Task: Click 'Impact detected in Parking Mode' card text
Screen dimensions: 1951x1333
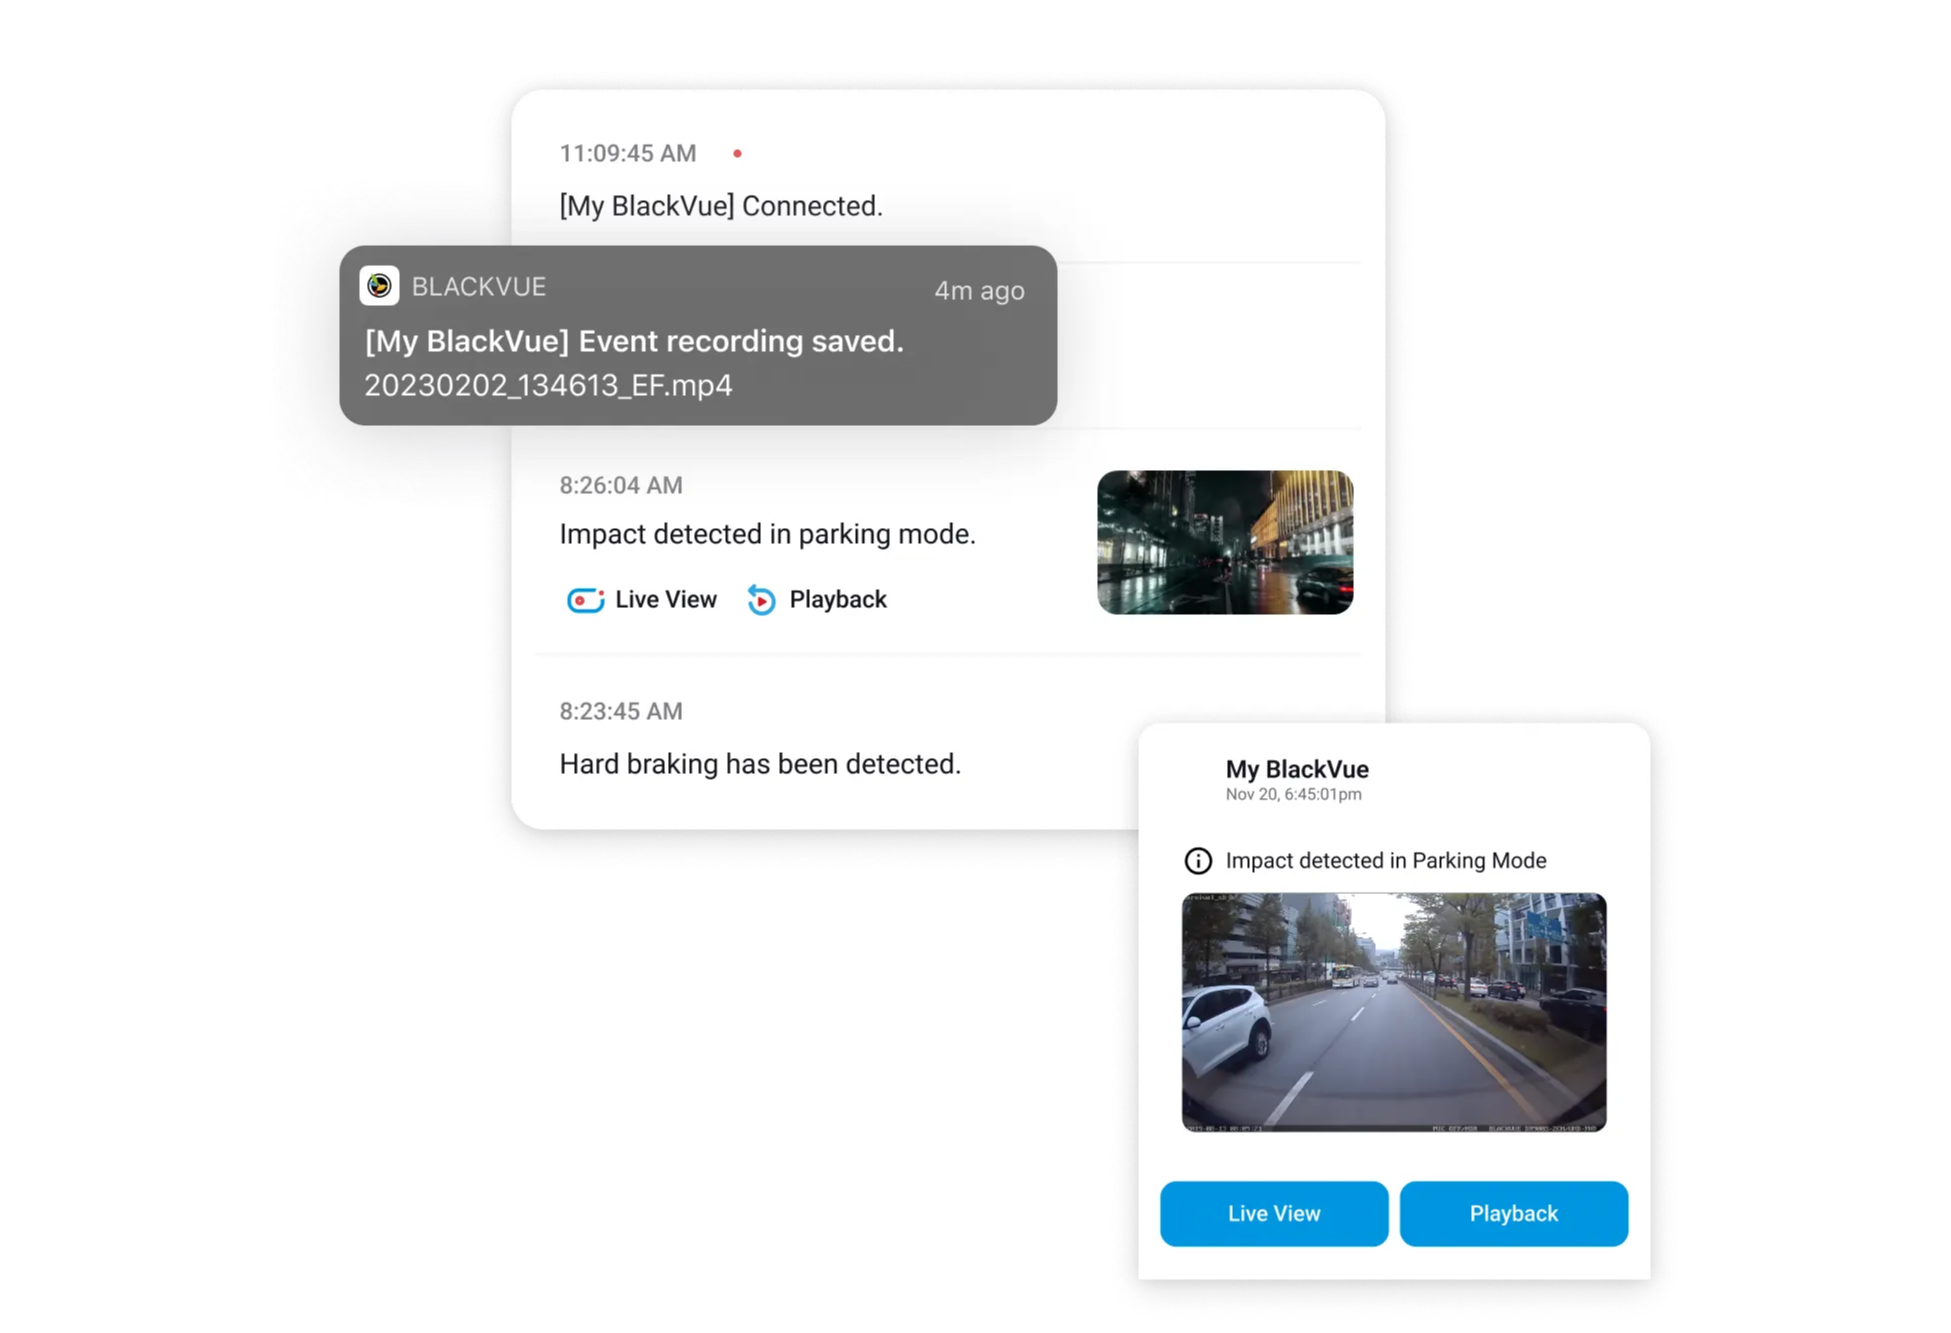Action: (1386, 860)
